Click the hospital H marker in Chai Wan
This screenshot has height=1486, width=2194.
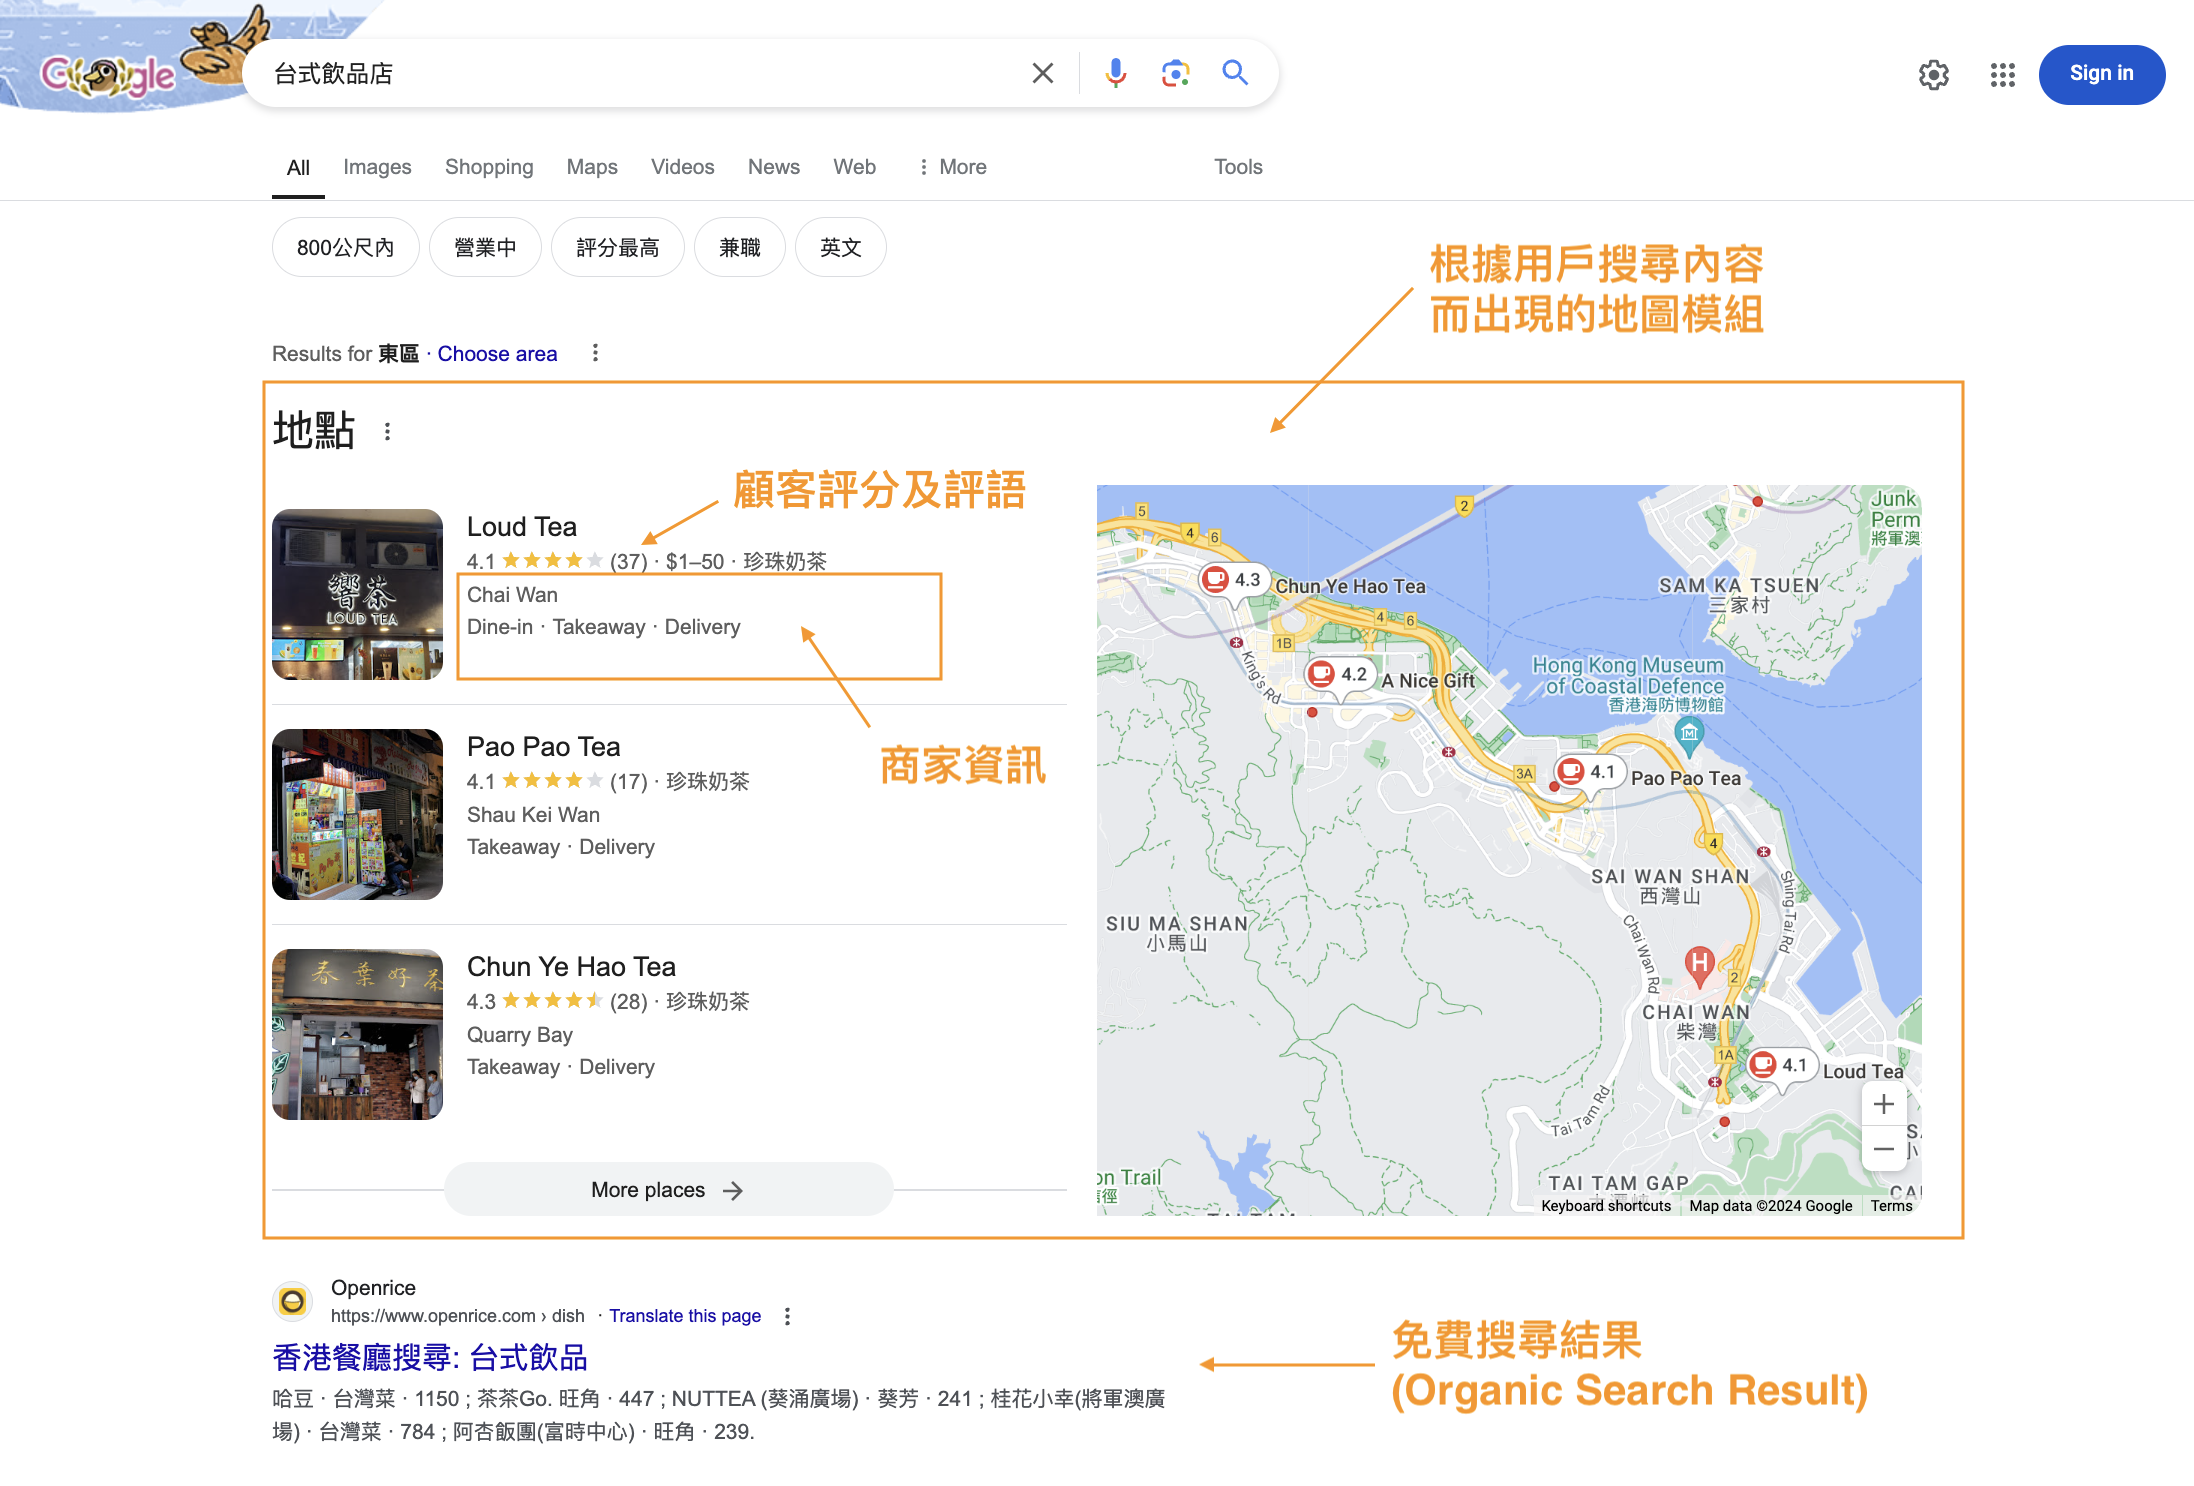coord(1699,966)
